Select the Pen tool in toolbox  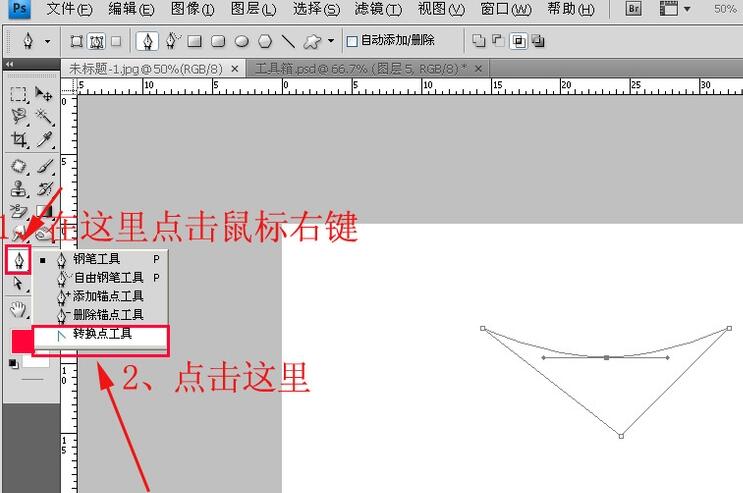coord(19,260)
